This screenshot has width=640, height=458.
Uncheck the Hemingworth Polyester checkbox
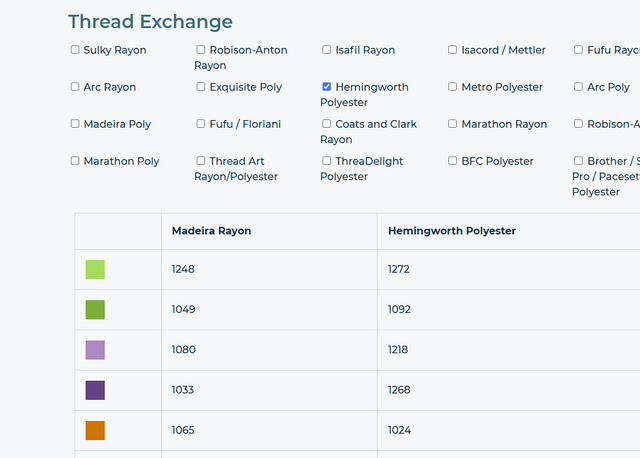point(327,87)
